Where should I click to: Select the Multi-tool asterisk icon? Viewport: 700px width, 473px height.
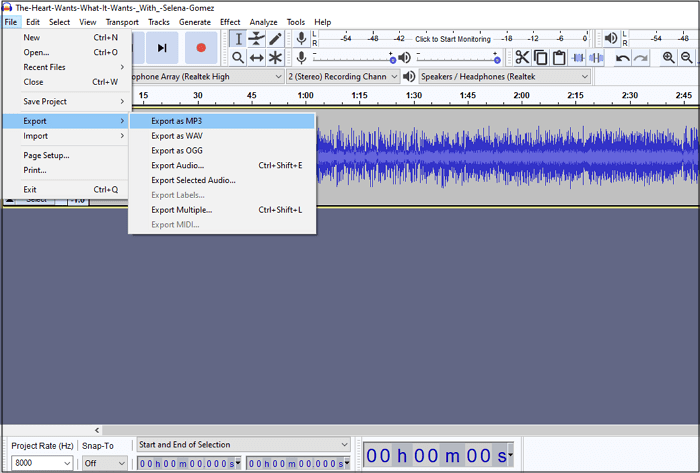coord(275,58)
